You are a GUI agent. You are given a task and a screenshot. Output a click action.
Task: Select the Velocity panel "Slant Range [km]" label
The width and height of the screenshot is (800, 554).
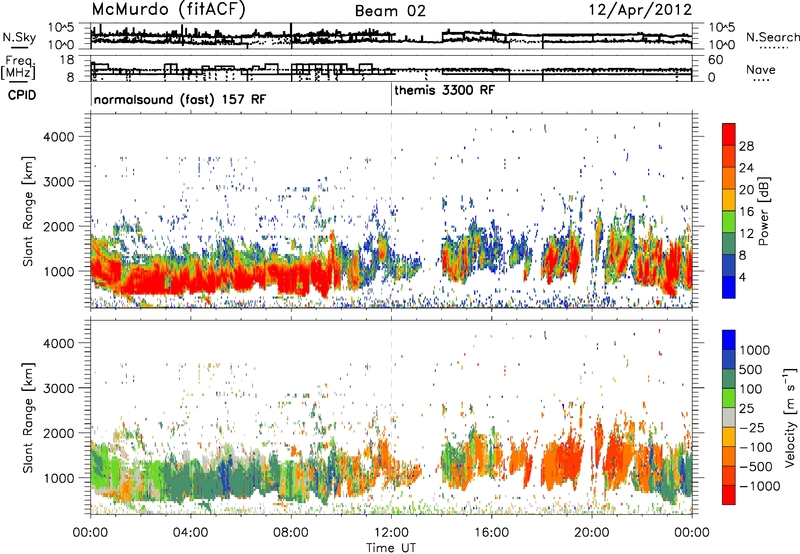click(x=28, y=417)
